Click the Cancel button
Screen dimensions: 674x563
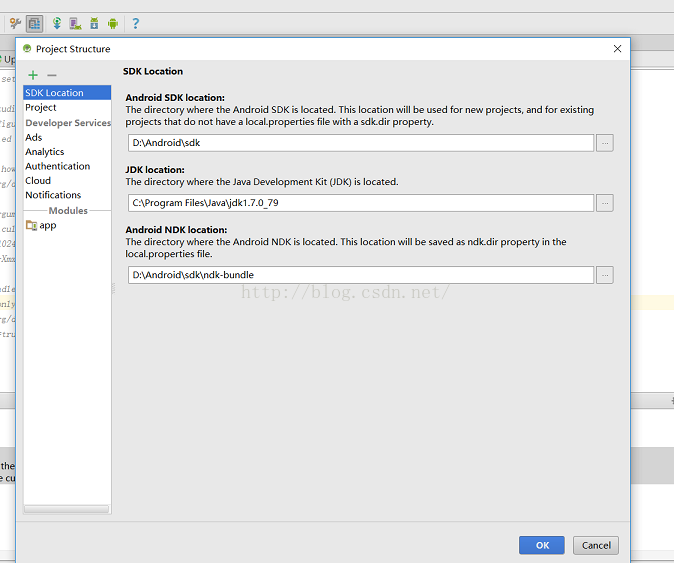[596, 545]
